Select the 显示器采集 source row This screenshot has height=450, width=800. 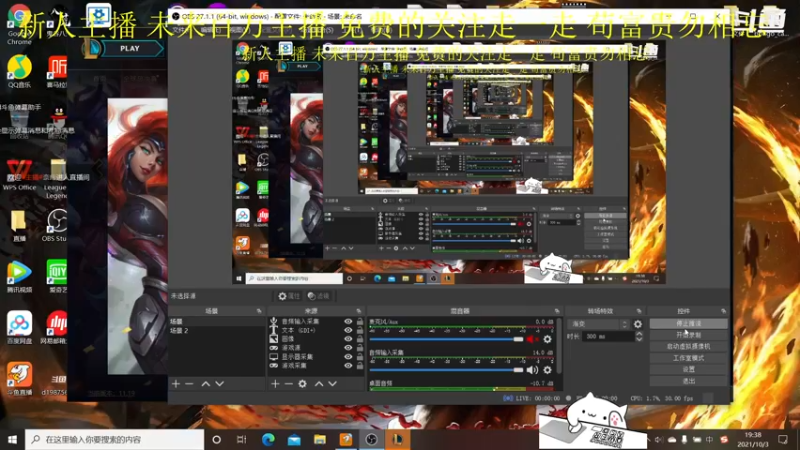[316, 357]
